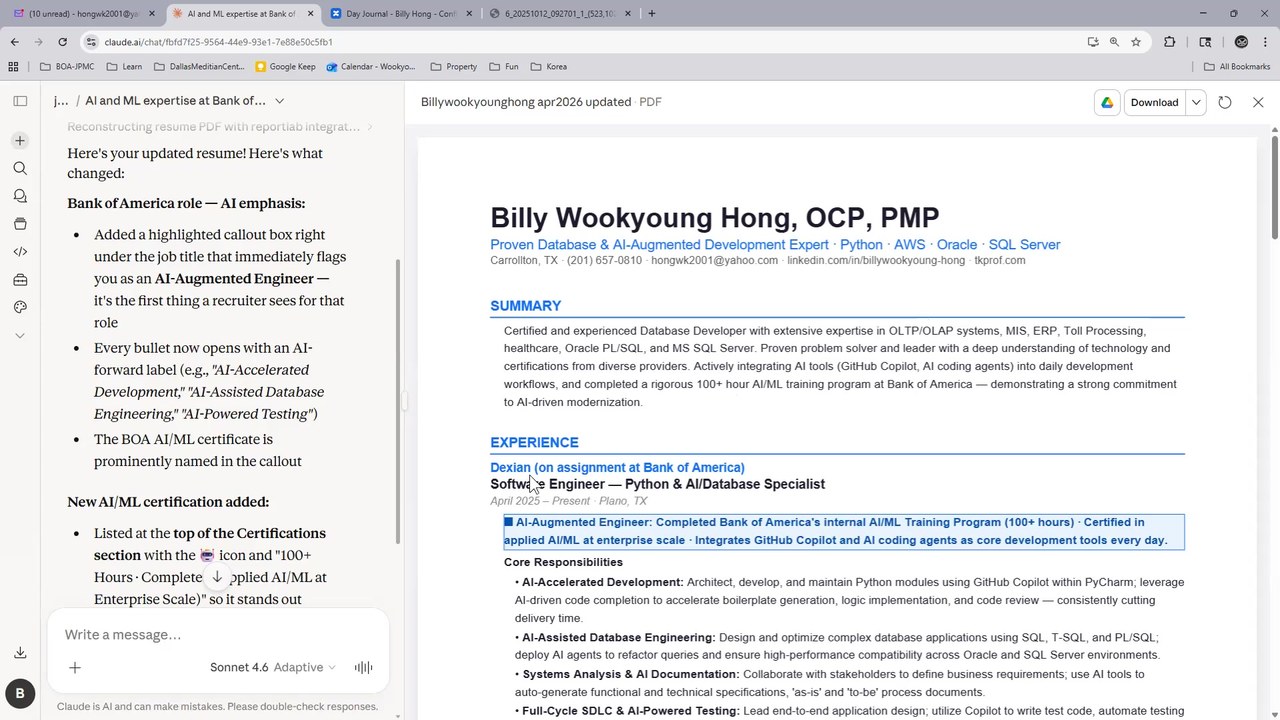Open the toolbox icon in Claude sidebar
This screenshot has height=720, width=1280.
pyautogui.click(x=20, y=280)
